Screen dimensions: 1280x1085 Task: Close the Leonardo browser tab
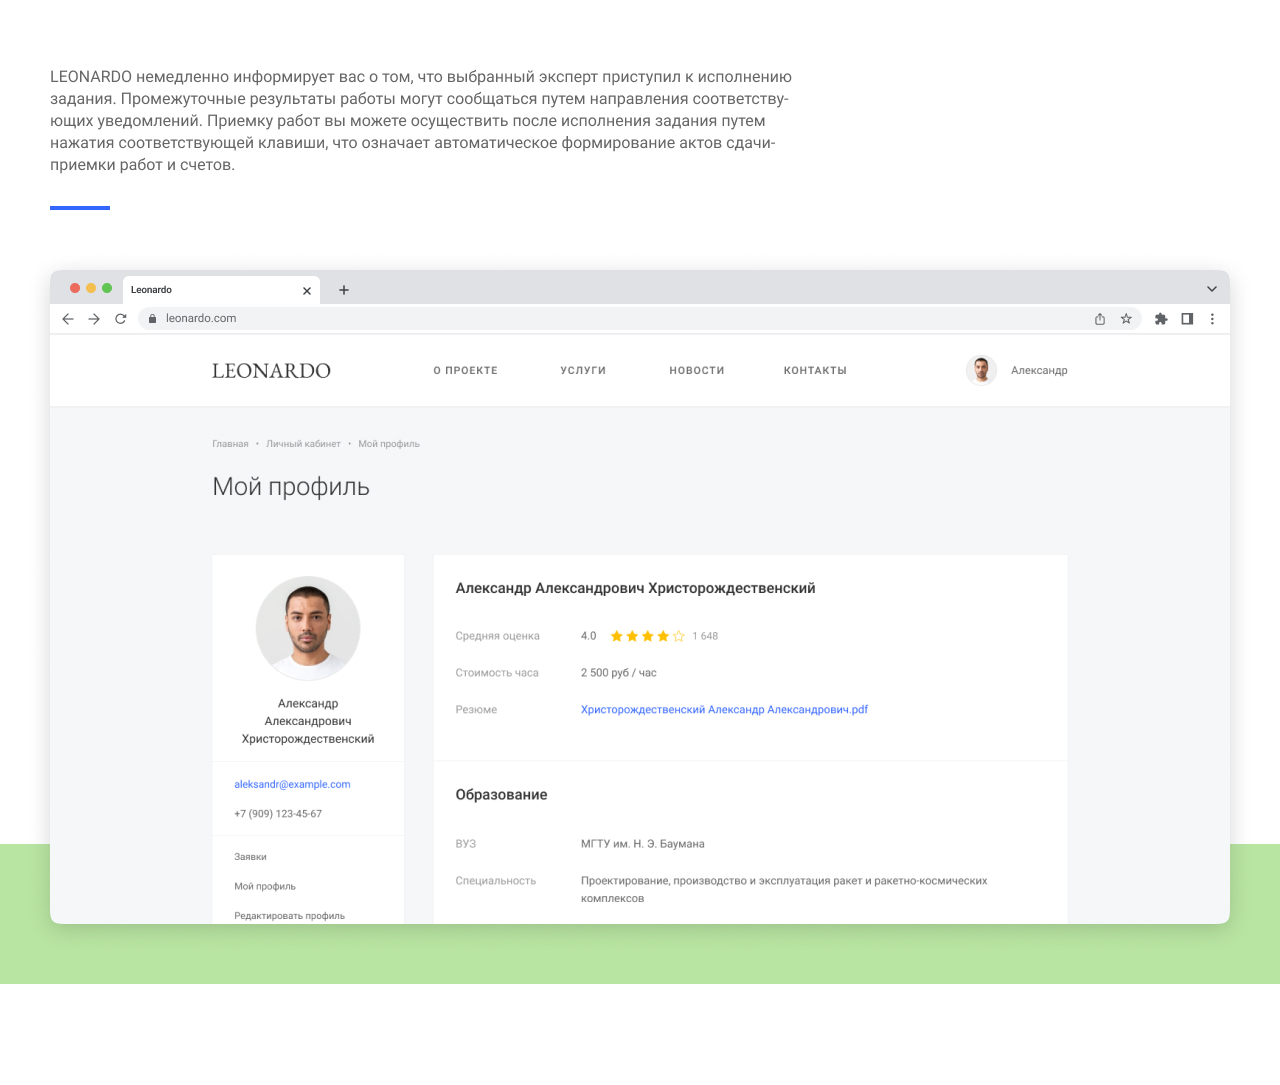307,291
